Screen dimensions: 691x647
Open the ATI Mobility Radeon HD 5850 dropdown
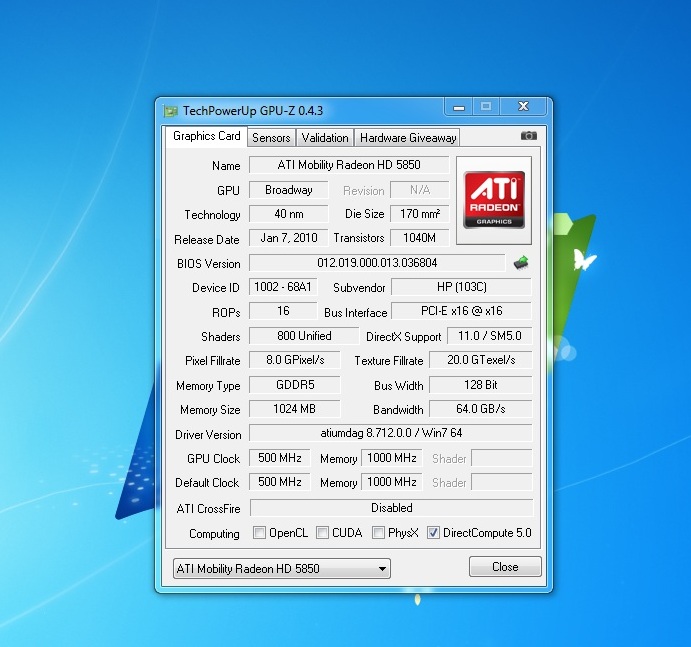click(282, 569)
